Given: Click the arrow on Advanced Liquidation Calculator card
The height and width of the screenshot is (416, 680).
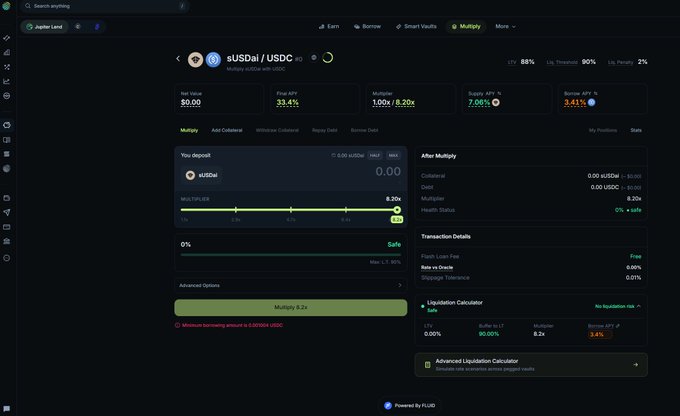Looking at the screenshot, I should coord(635,365).
